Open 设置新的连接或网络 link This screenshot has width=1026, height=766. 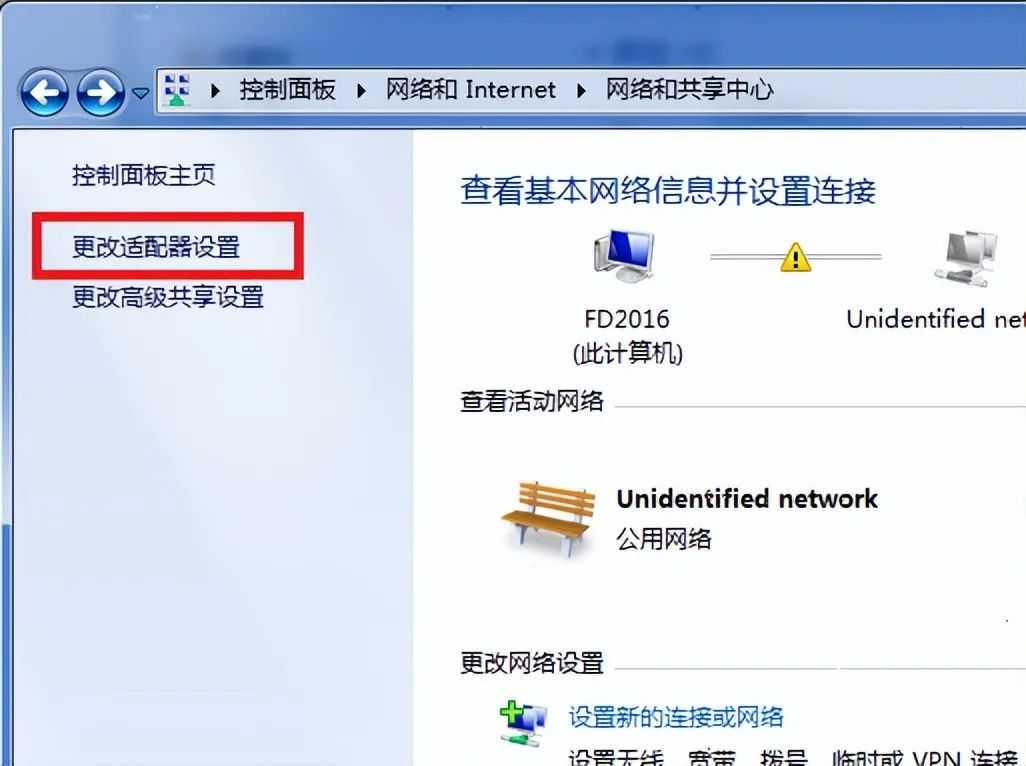pyautogui.click(x=676, y=717)
